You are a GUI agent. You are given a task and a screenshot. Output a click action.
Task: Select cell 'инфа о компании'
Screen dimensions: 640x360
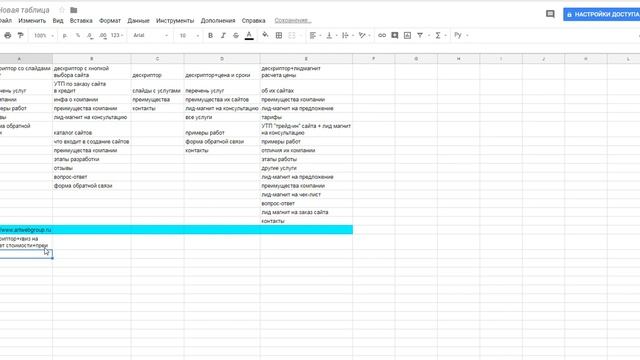point(92,100)
